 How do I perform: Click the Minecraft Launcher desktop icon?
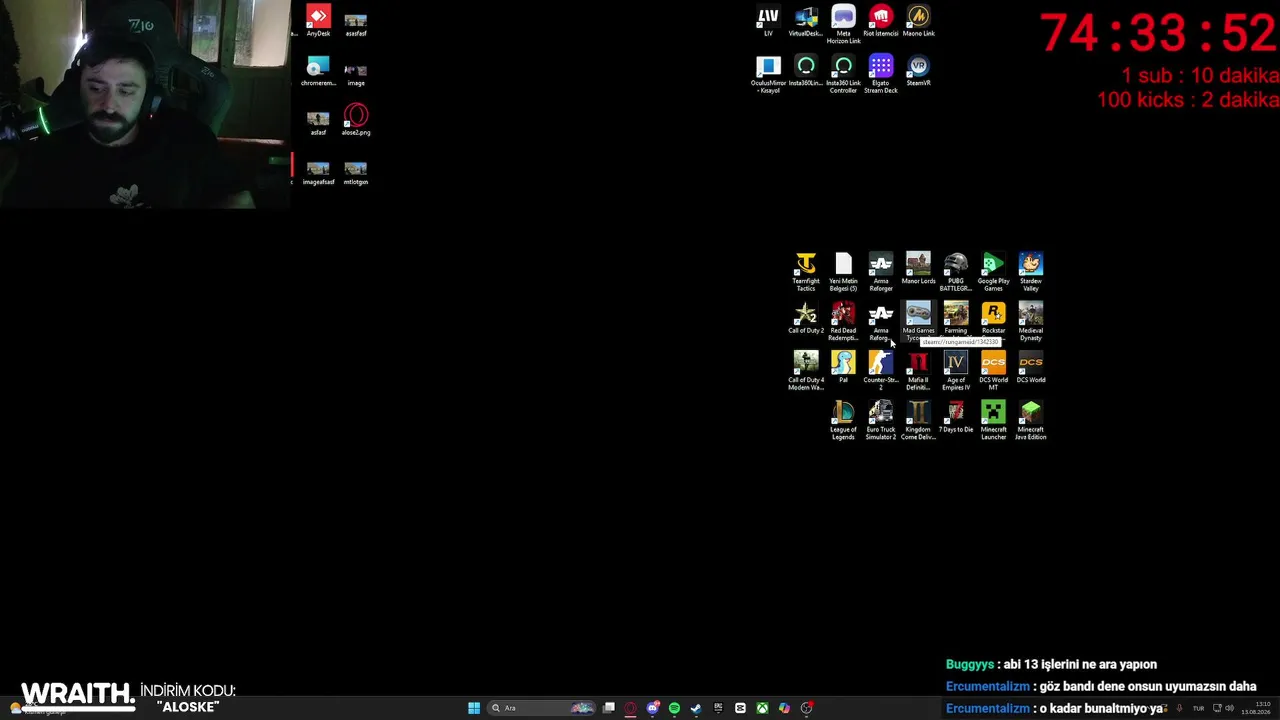(993, 420)
